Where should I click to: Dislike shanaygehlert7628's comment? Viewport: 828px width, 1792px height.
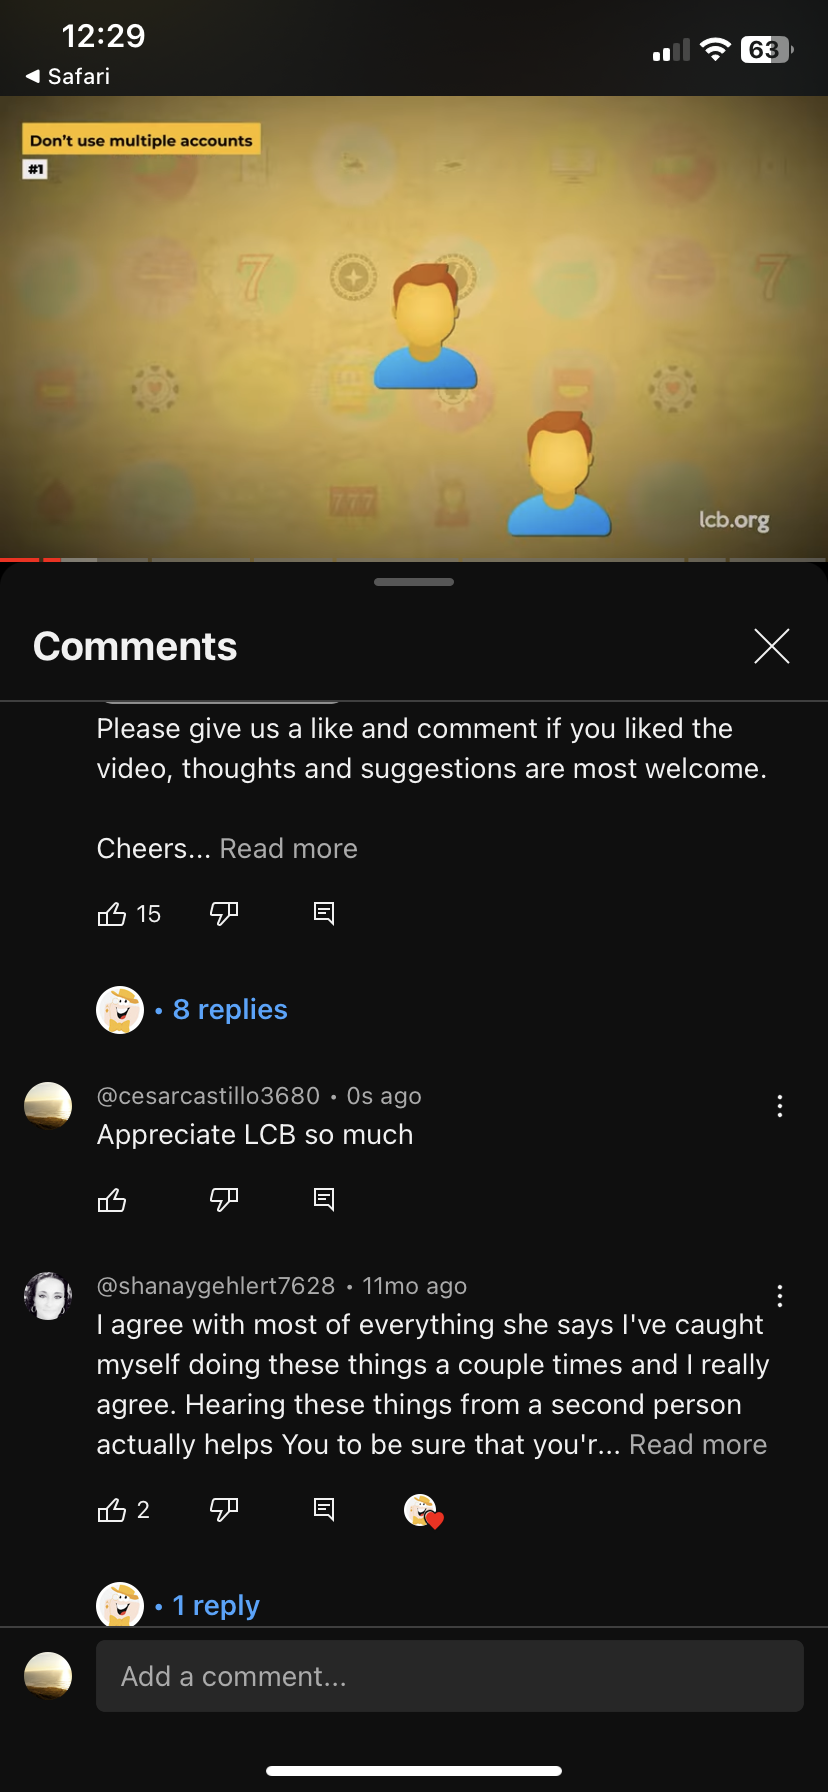(x=224, y=1509)
